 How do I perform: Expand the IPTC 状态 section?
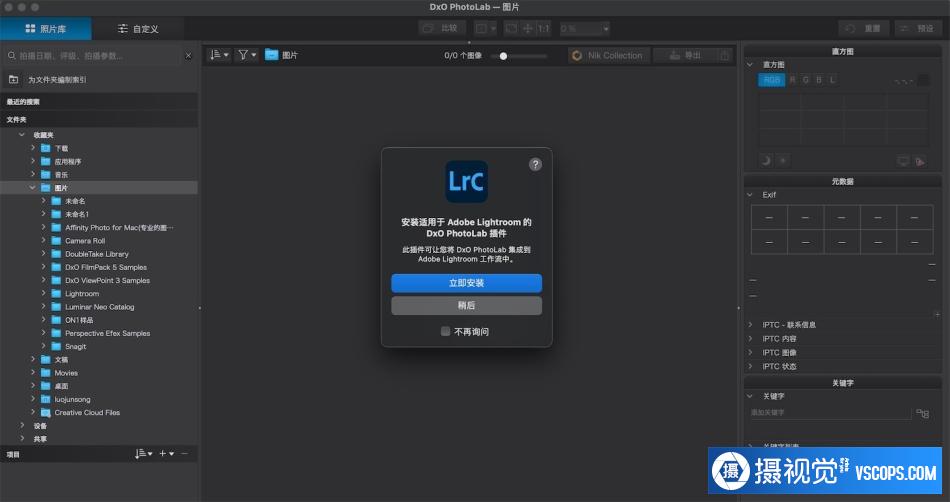(750, 366)
